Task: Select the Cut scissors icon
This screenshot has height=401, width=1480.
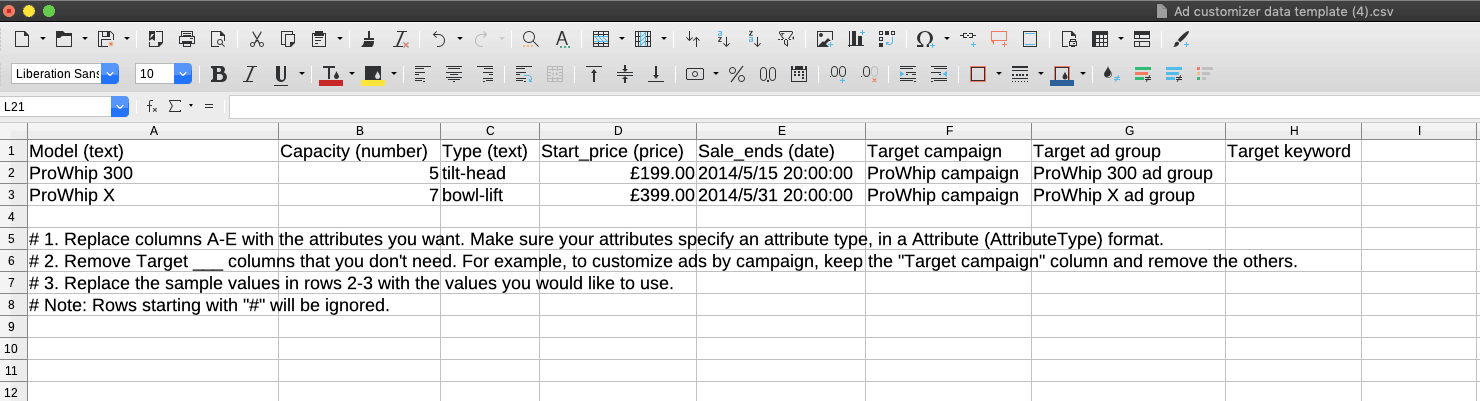Action: pyautogui.click(x=256, y=39)
